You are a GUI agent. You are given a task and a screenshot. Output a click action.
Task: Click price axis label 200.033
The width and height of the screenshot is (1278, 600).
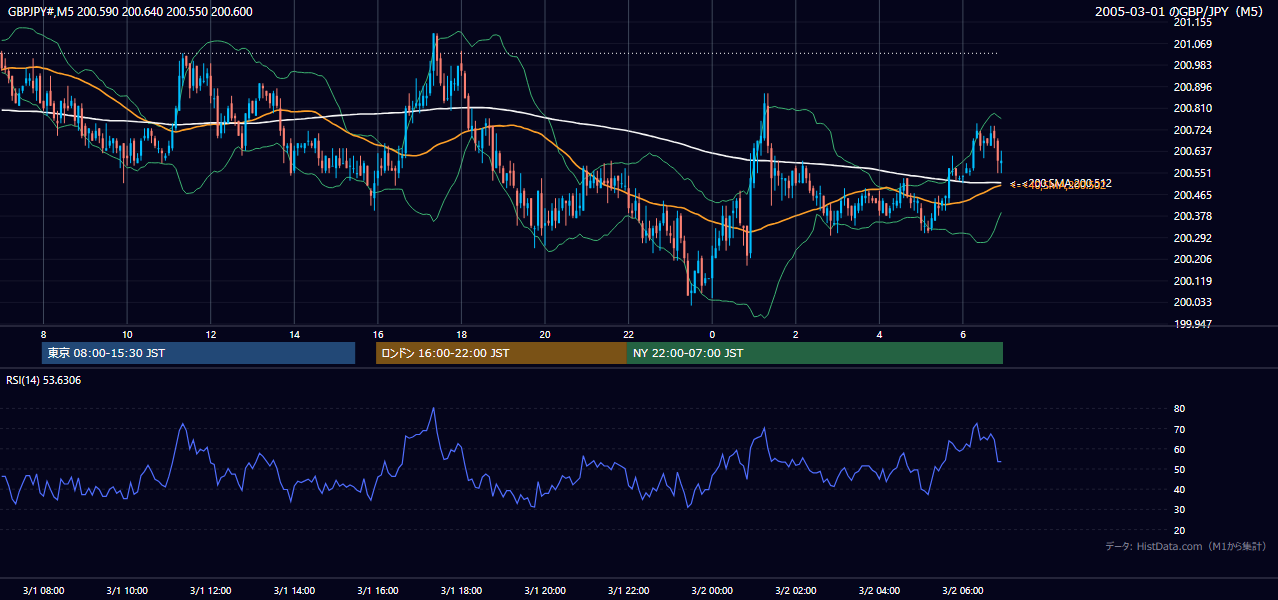(x=1193, y=302)
